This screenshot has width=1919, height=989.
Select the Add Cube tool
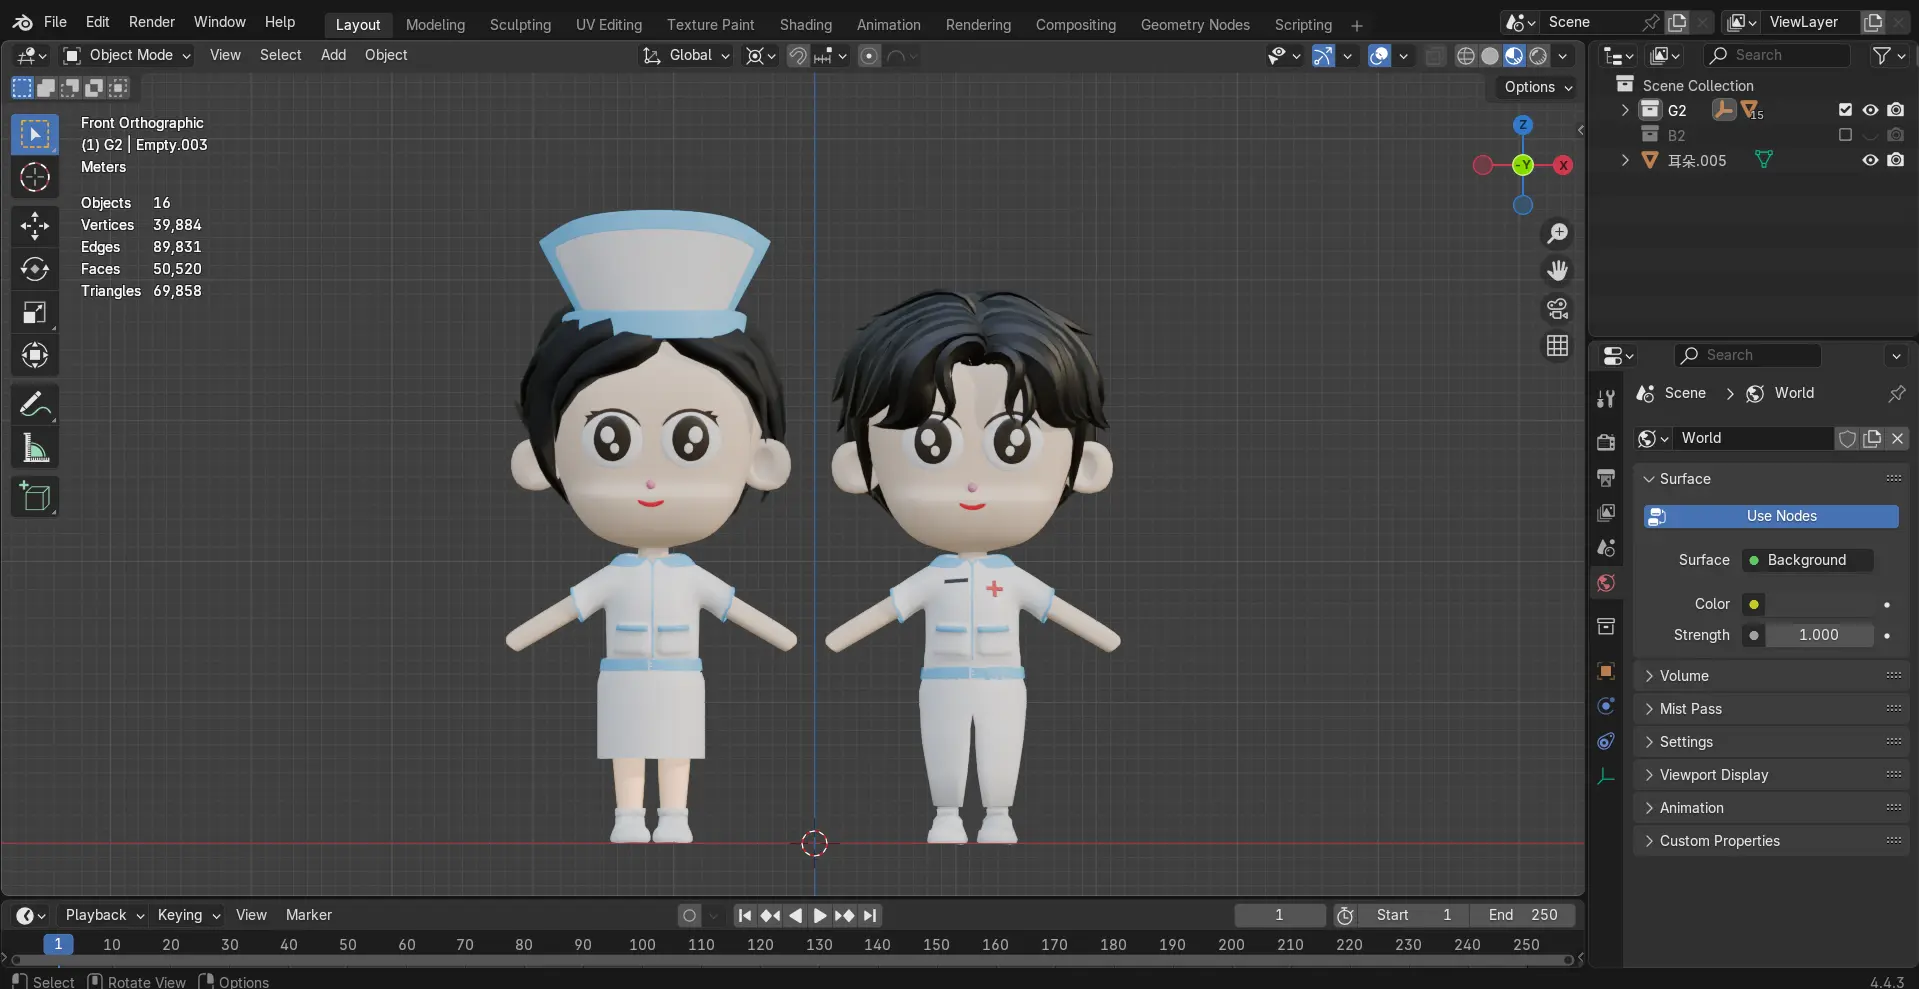pos(35,496)
